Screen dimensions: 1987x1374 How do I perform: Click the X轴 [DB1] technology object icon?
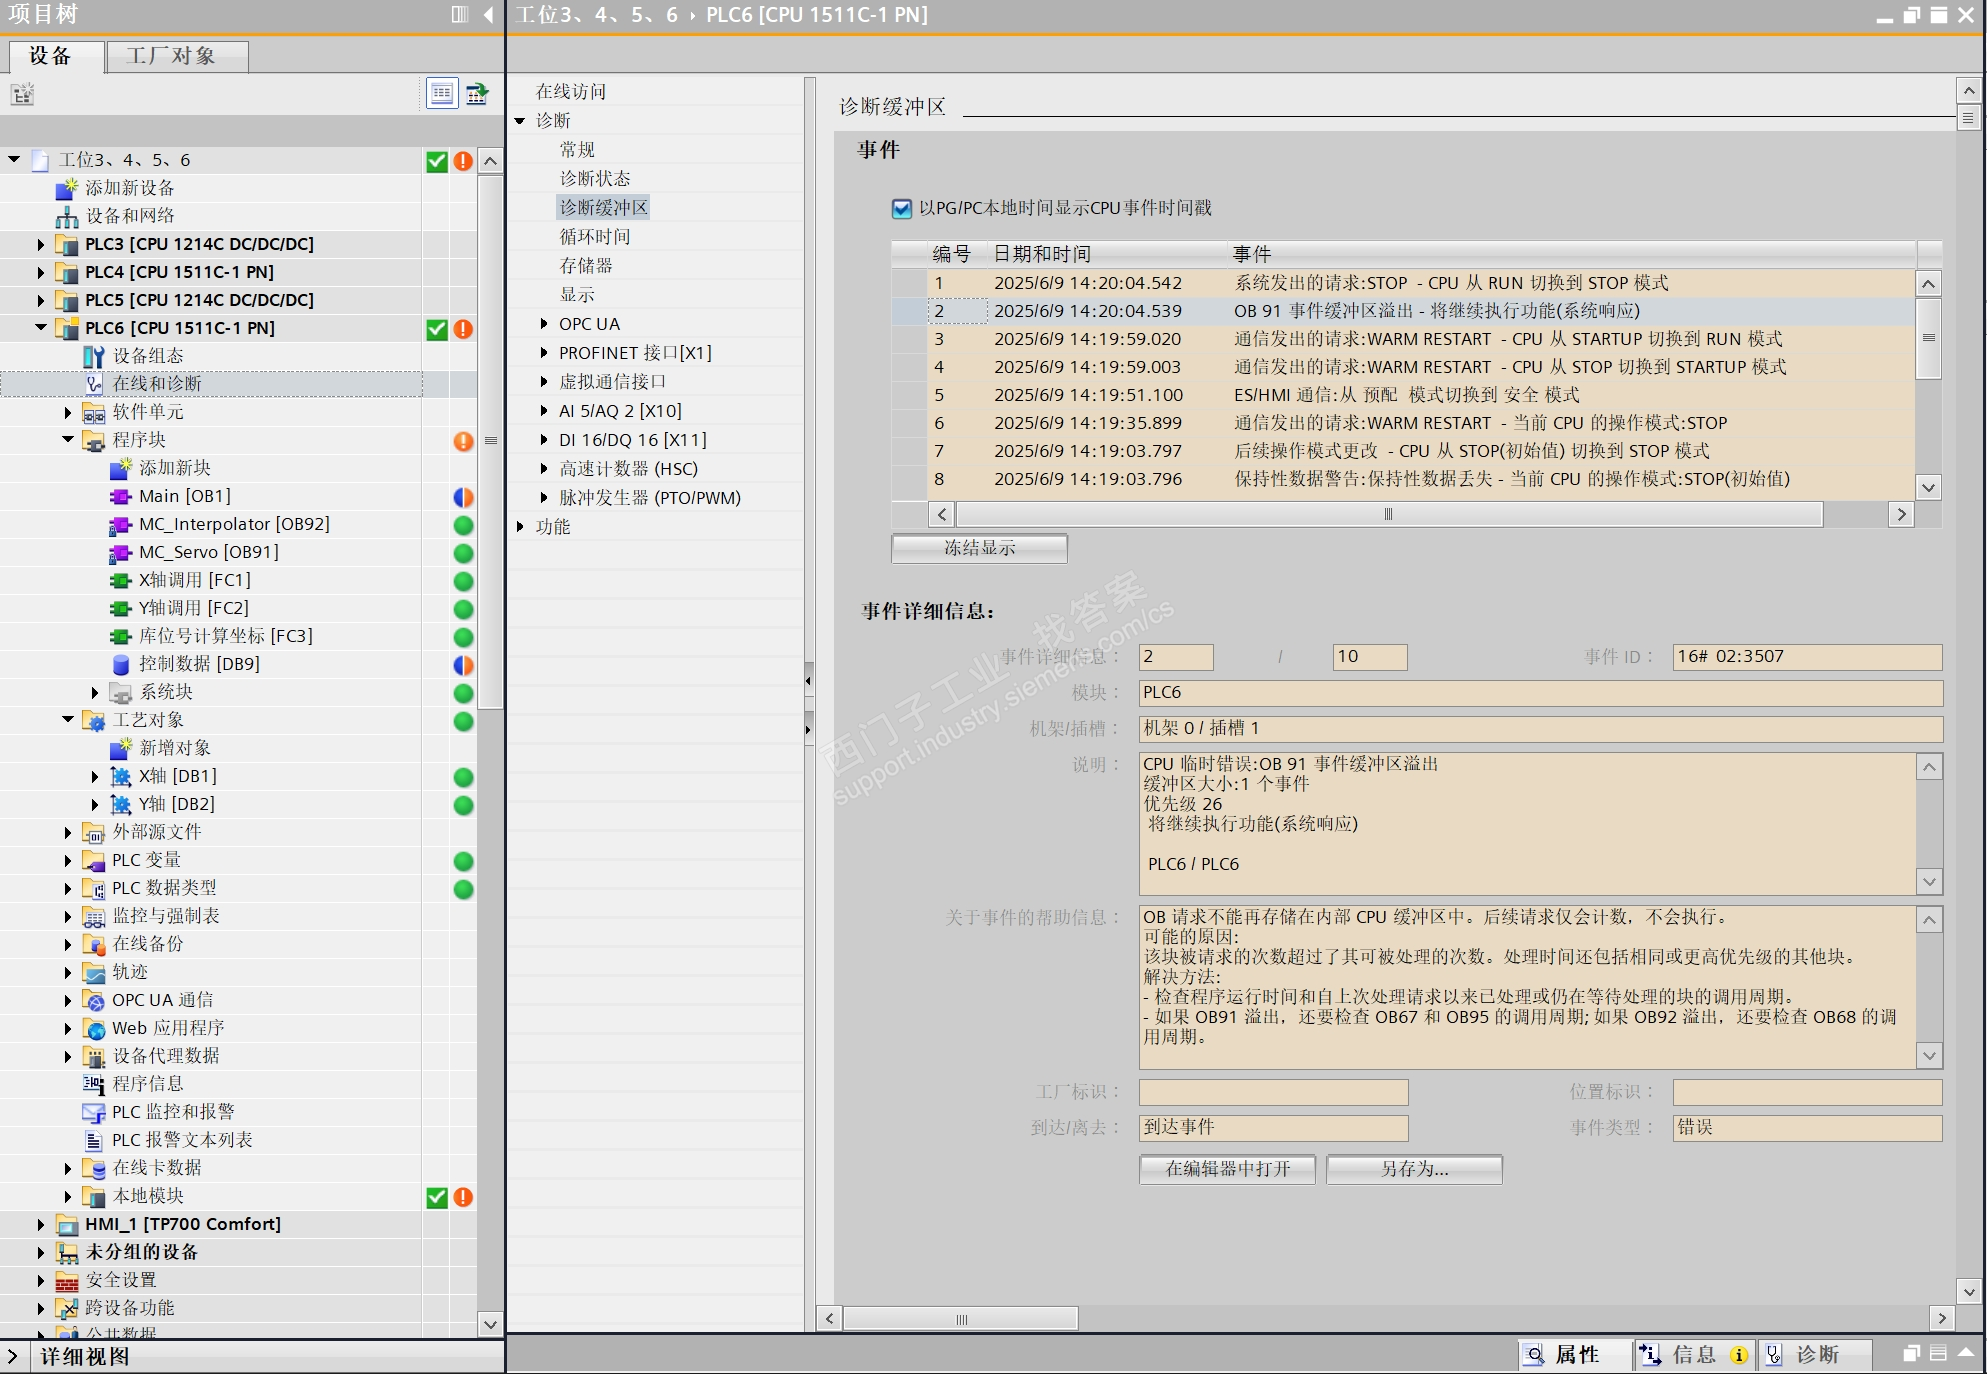click(121, 777)
